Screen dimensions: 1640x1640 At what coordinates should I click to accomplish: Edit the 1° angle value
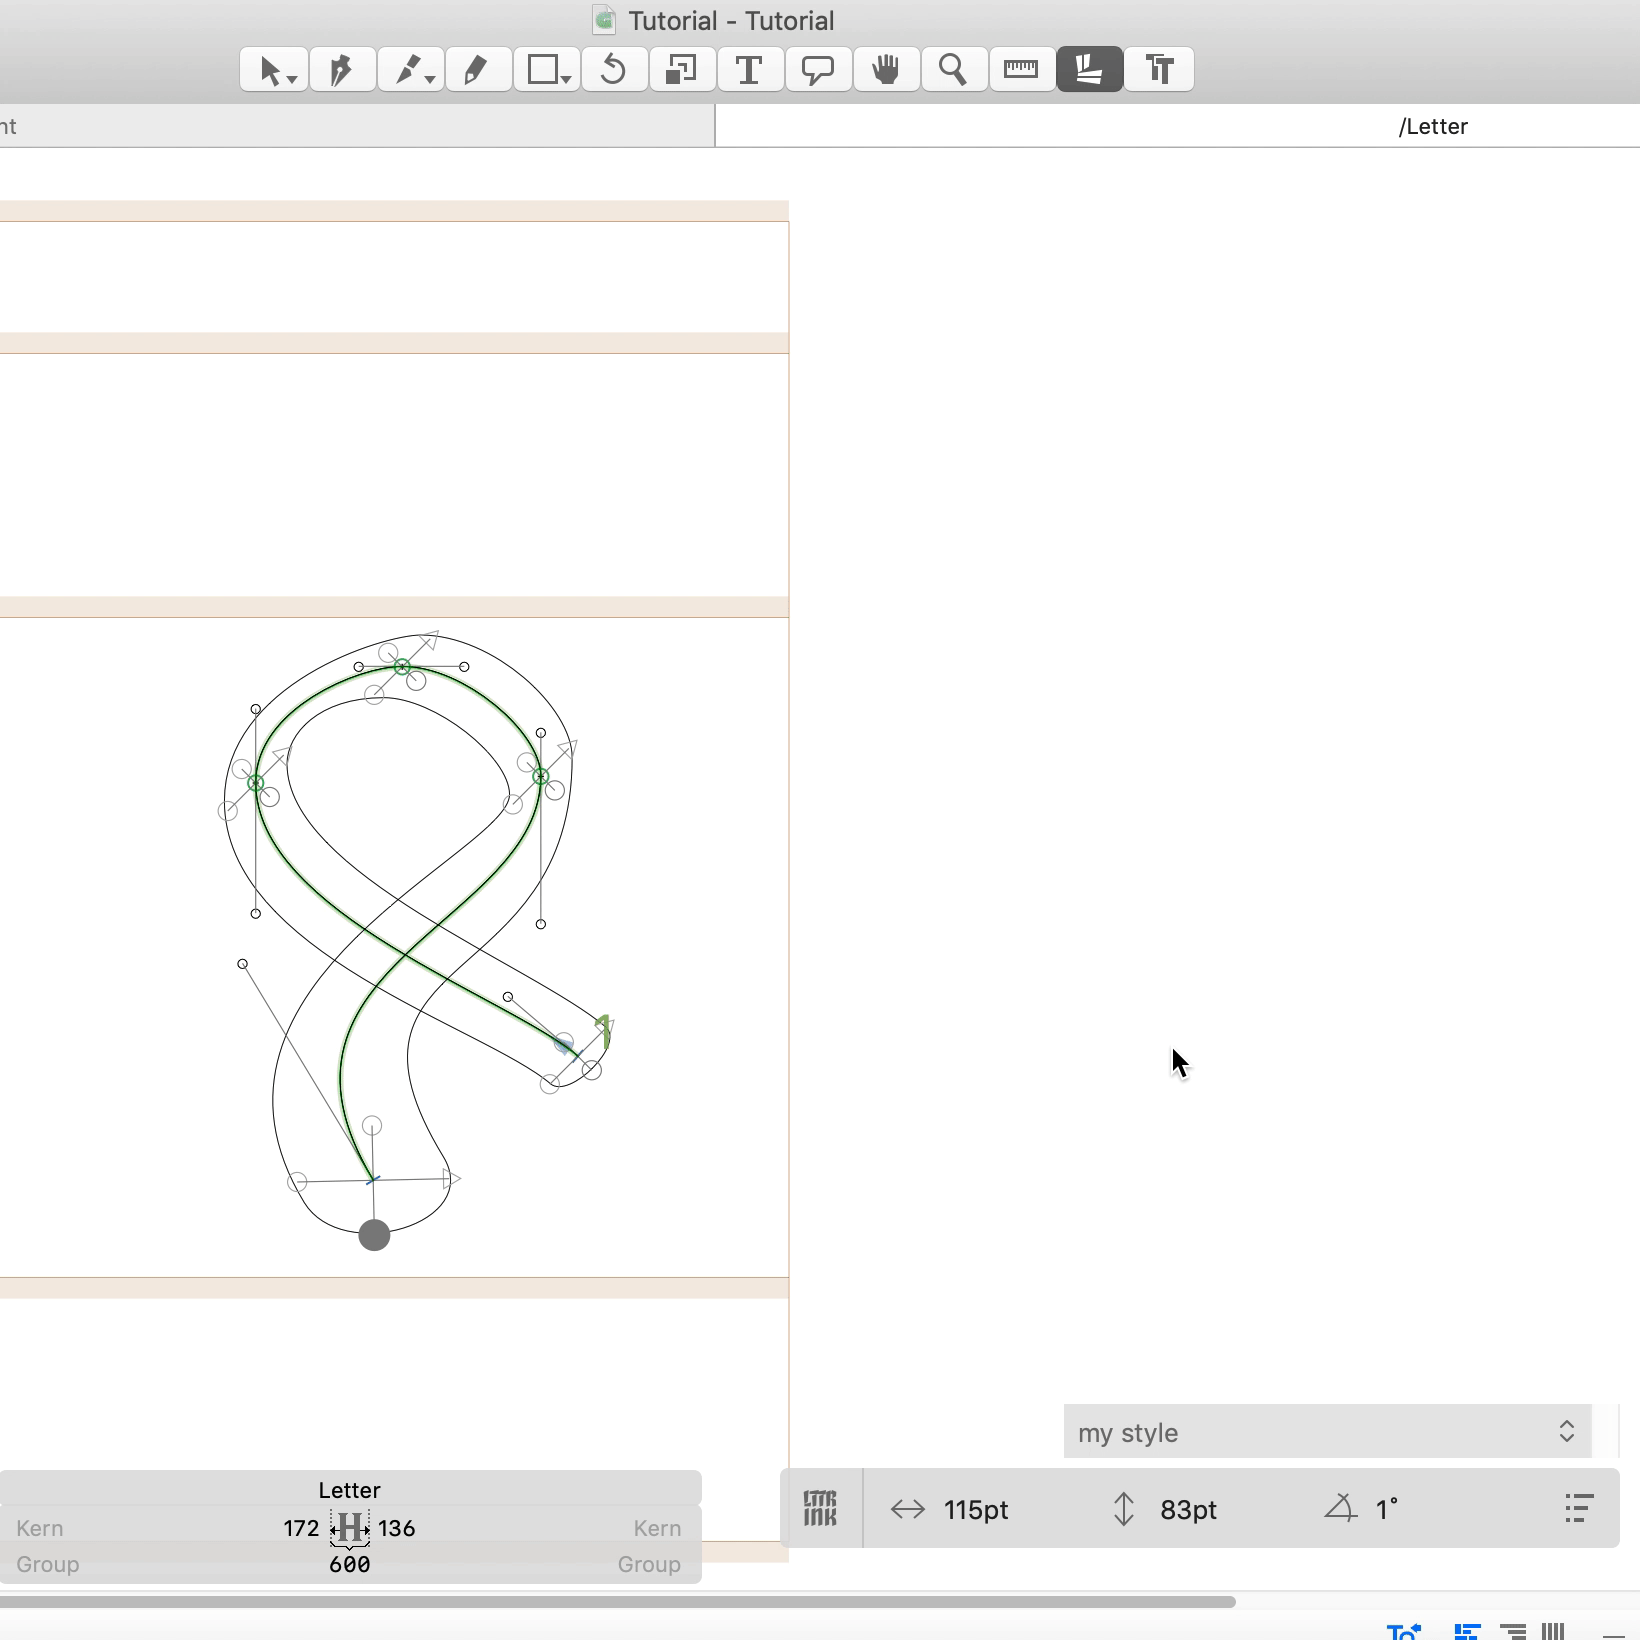click(x=1387, y=1509)
